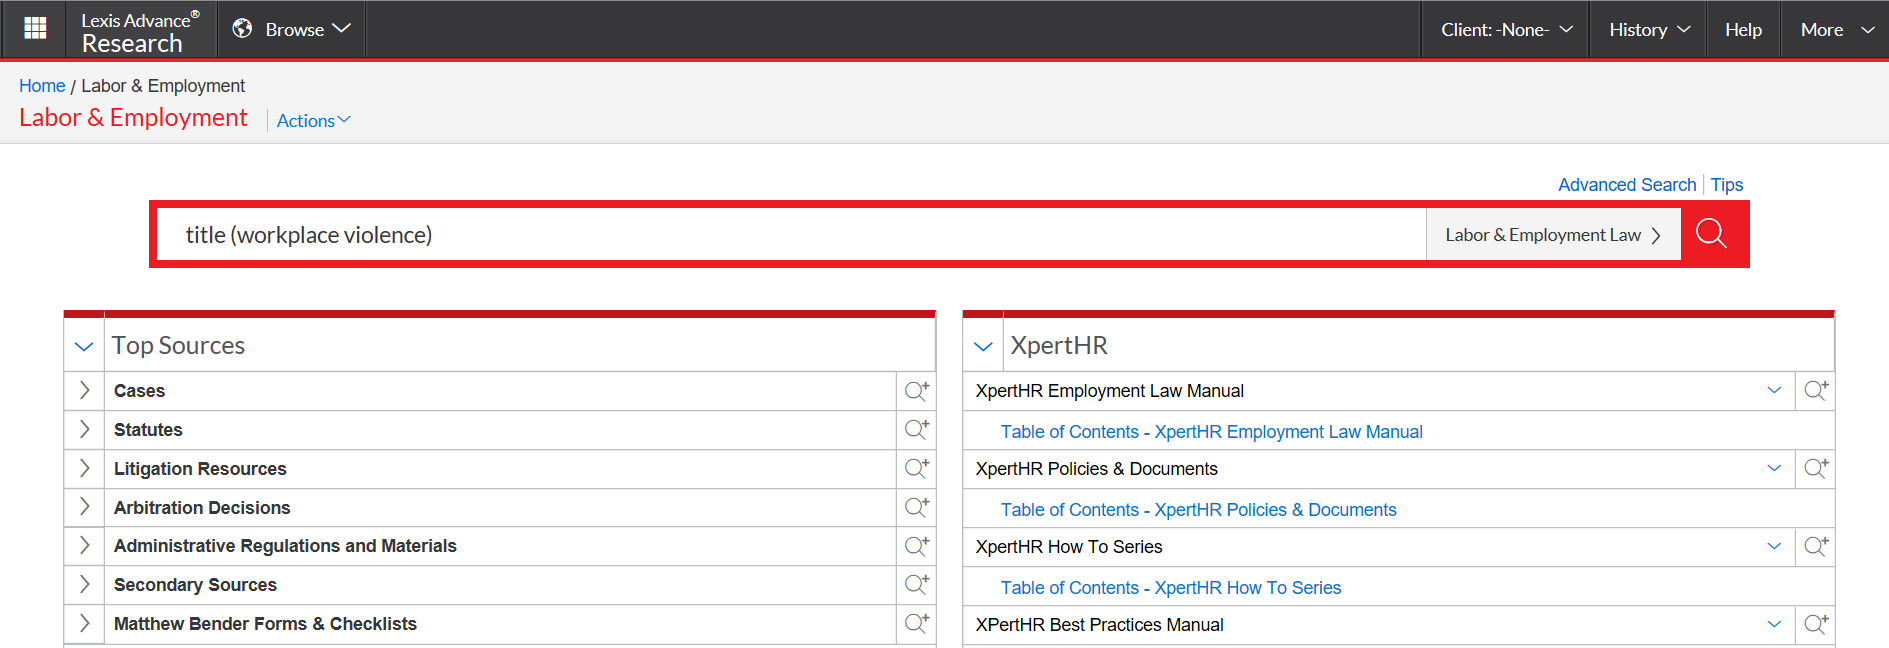Viewport: 1889px width, 648px height.
Task: Open Litigation Resources source link
Action: point(200,469)
